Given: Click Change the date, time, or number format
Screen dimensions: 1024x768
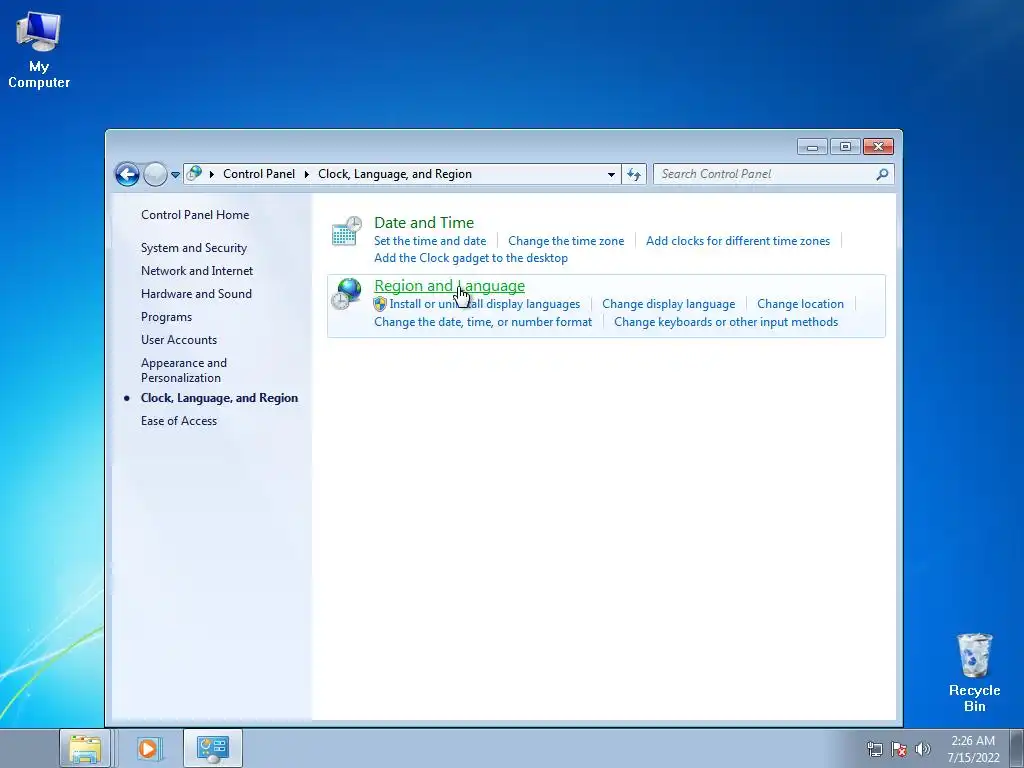Looking at the screenshot, I should (x=483, y=322).
